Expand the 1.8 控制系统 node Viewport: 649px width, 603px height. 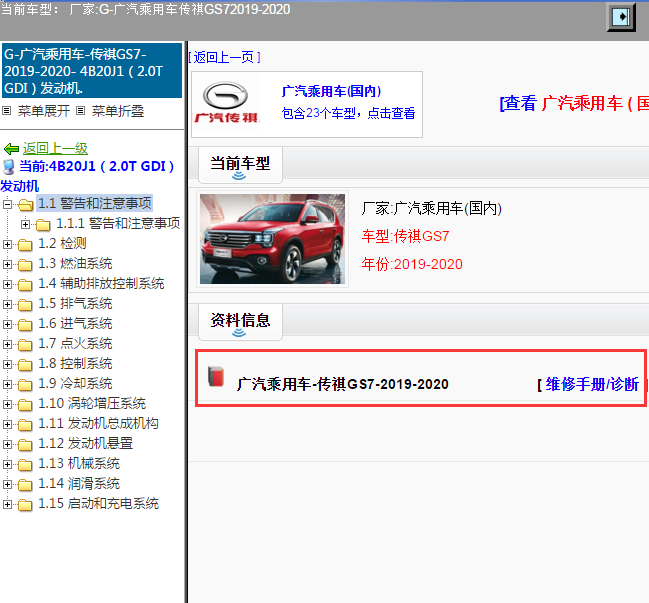pyautogui.click(x=7, y=364)
